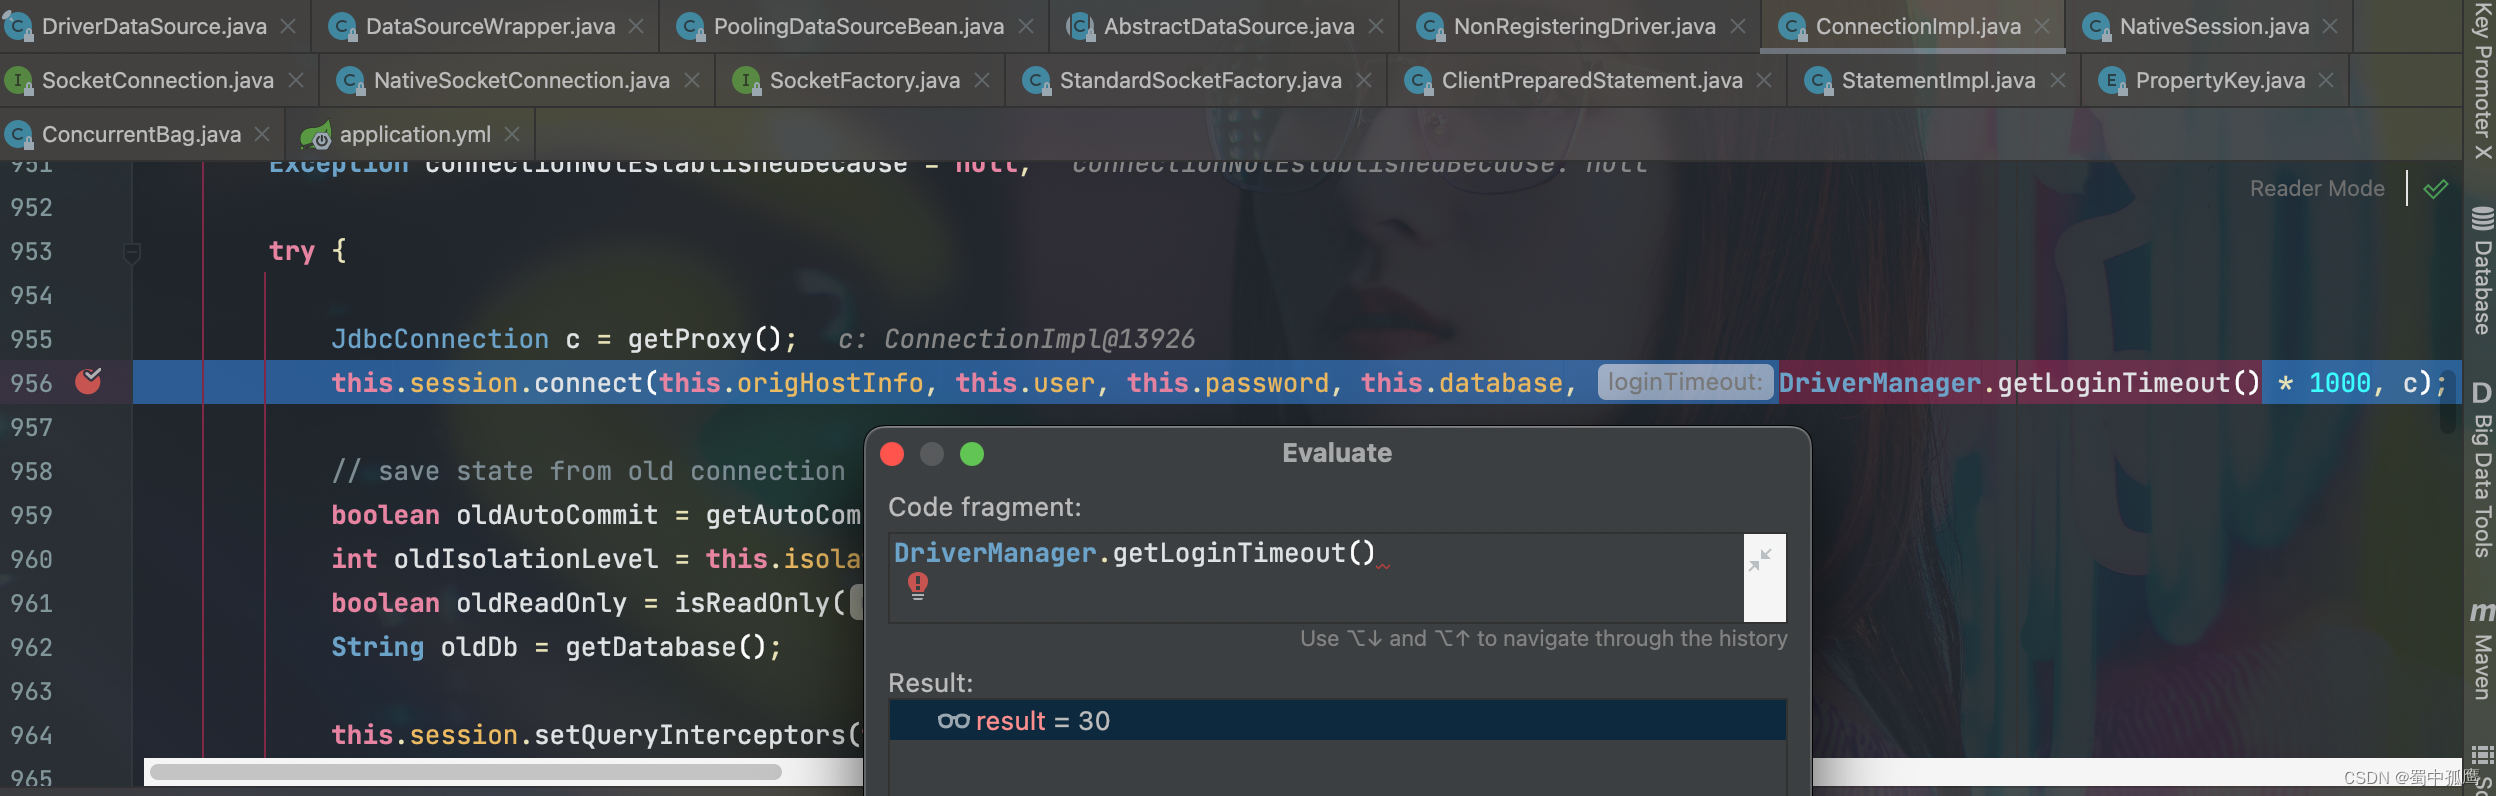This screenshot has height=796, width=2496.
Task: Close the DataSourceWrapper.java tab
Action: click(x=636, y=26)
